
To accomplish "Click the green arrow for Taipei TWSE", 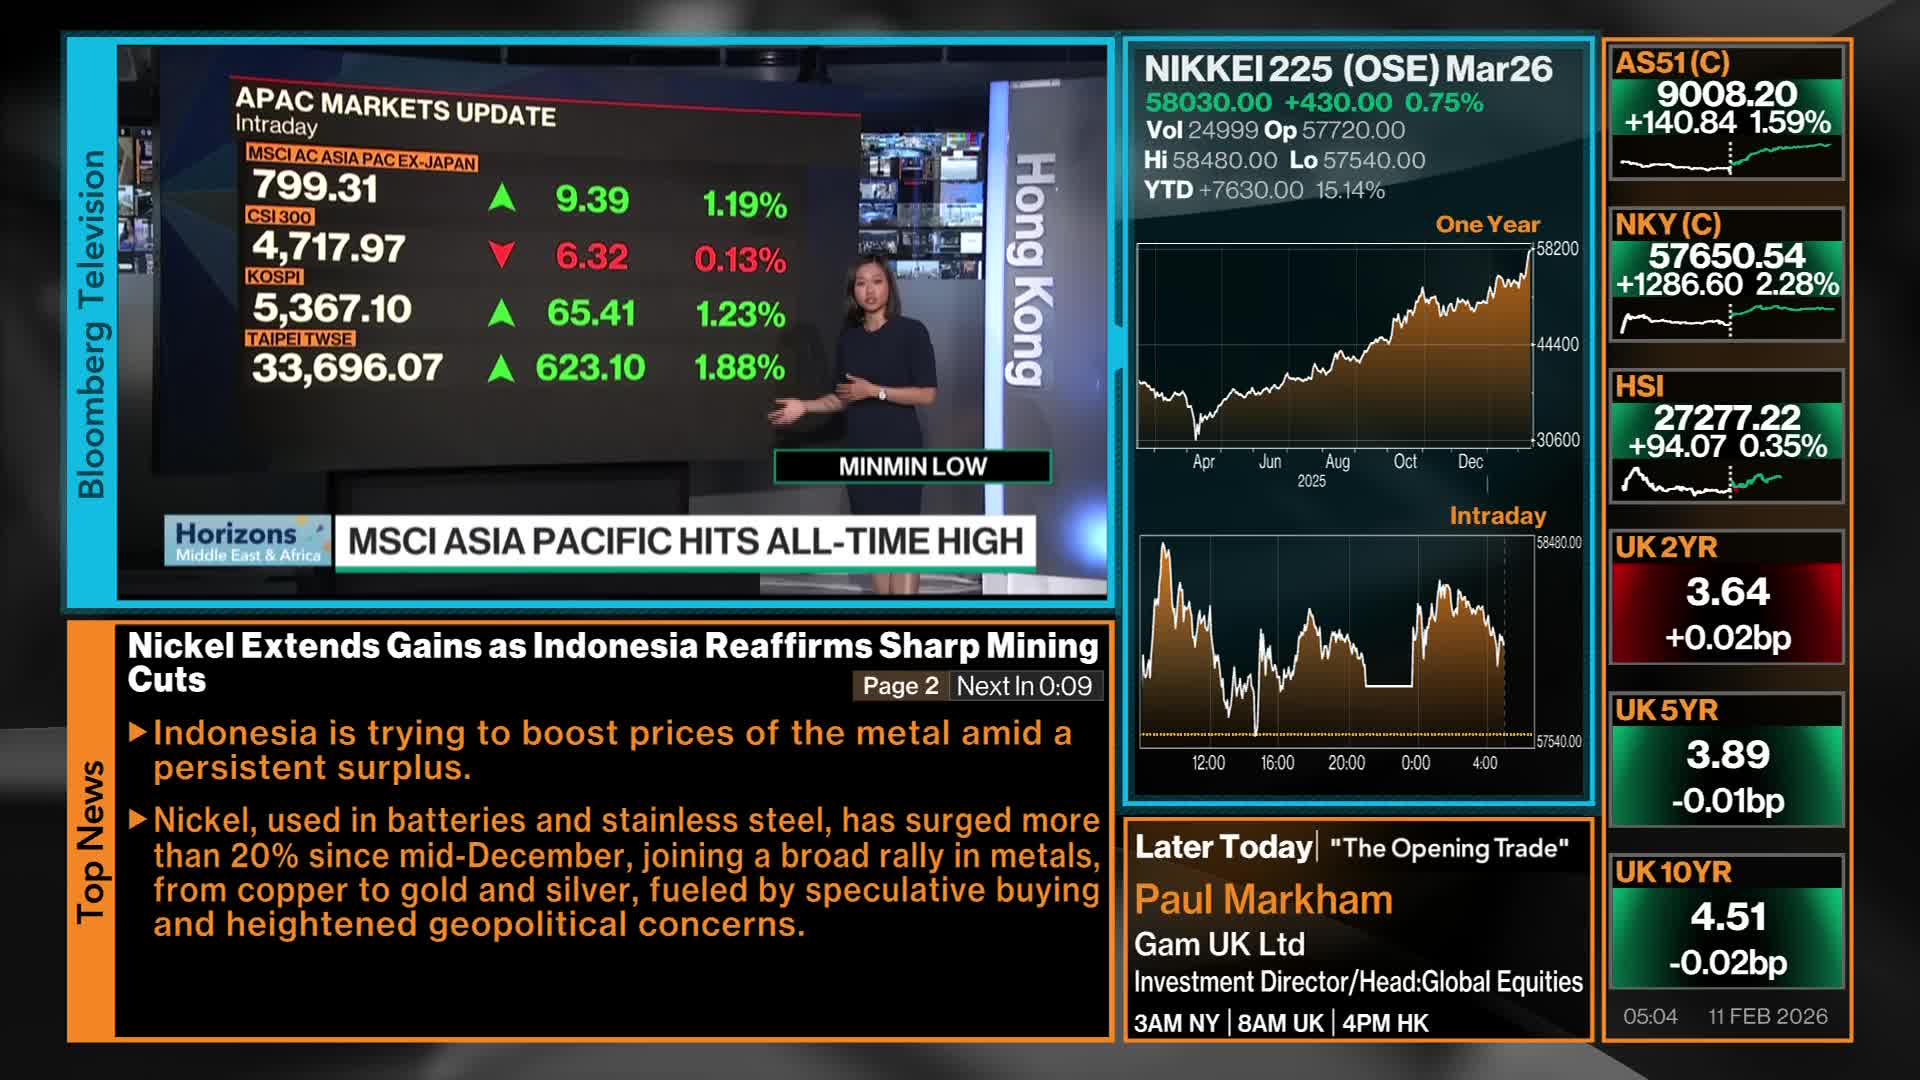I will pyautogui.click(x=502, y=370).
